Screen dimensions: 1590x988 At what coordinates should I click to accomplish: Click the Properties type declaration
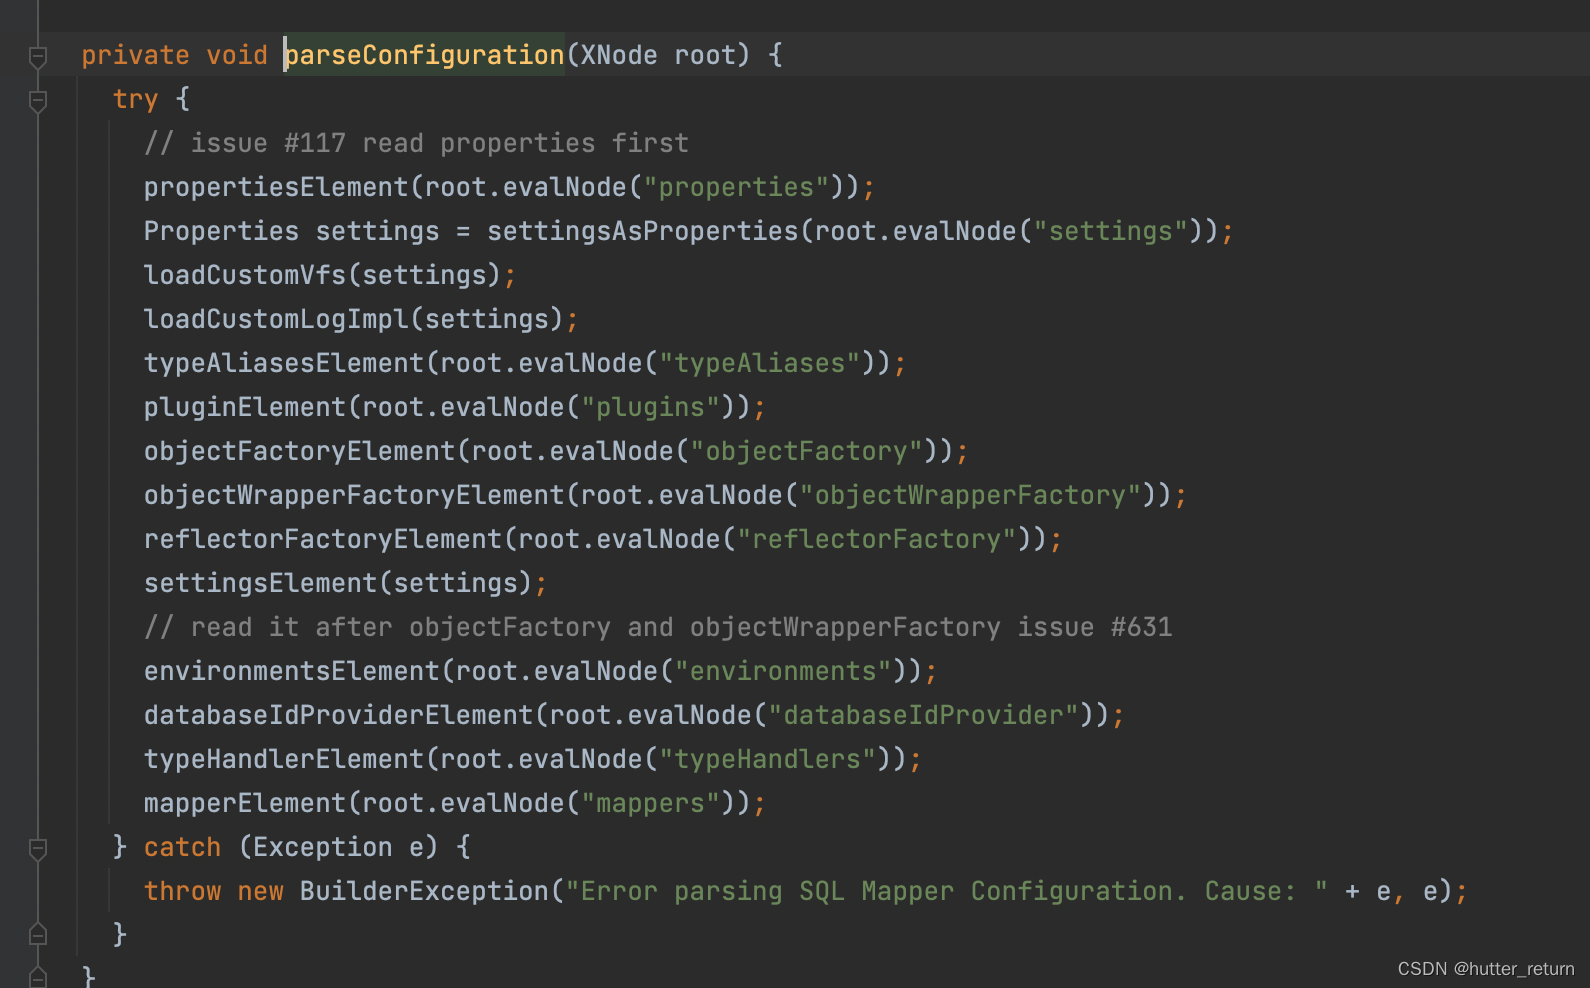(x=221, y=231)
